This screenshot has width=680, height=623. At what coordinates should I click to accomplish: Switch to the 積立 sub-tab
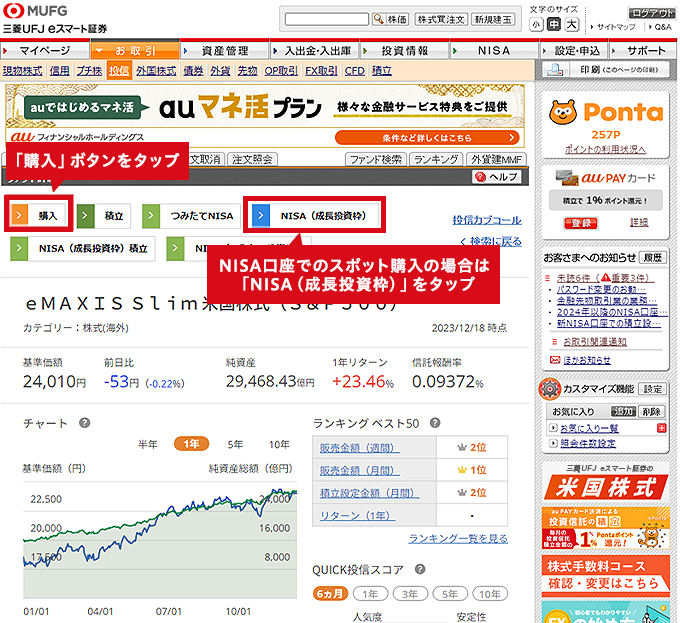point(382,71)
